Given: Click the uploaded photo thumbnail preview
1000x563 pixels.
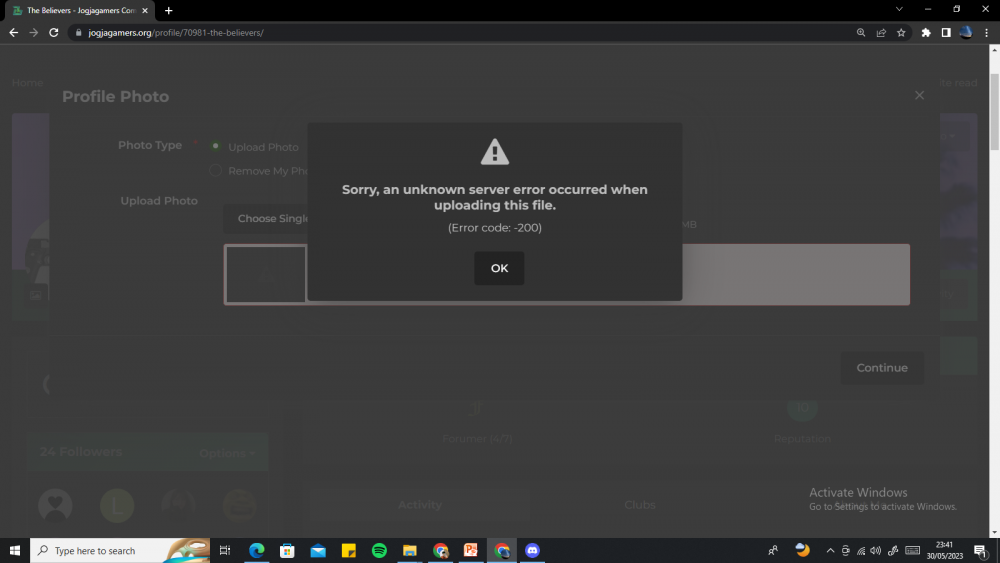Looking at the screenshot, I should 266,274.
